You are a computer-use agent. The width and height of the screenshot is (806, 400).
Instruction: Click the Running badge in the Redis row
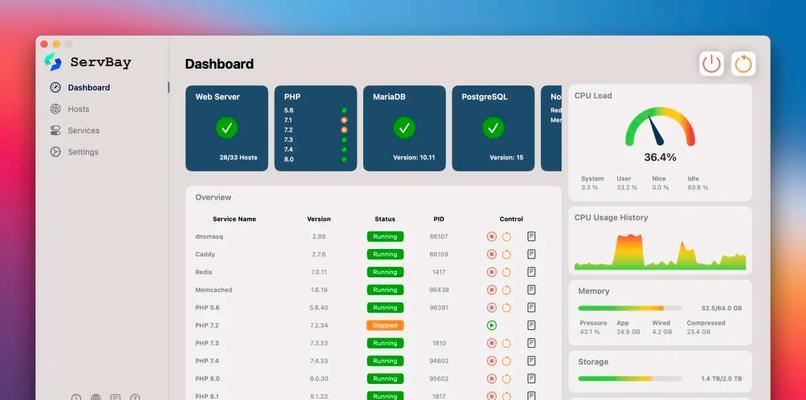tap(385, 272)
